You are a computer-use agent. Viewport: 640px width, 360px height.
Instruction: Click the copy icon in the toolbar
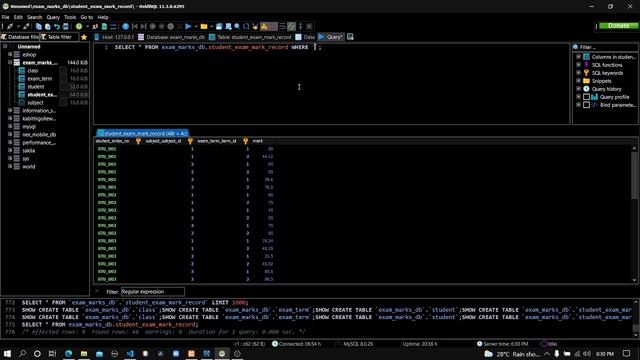tap(39, 27)
